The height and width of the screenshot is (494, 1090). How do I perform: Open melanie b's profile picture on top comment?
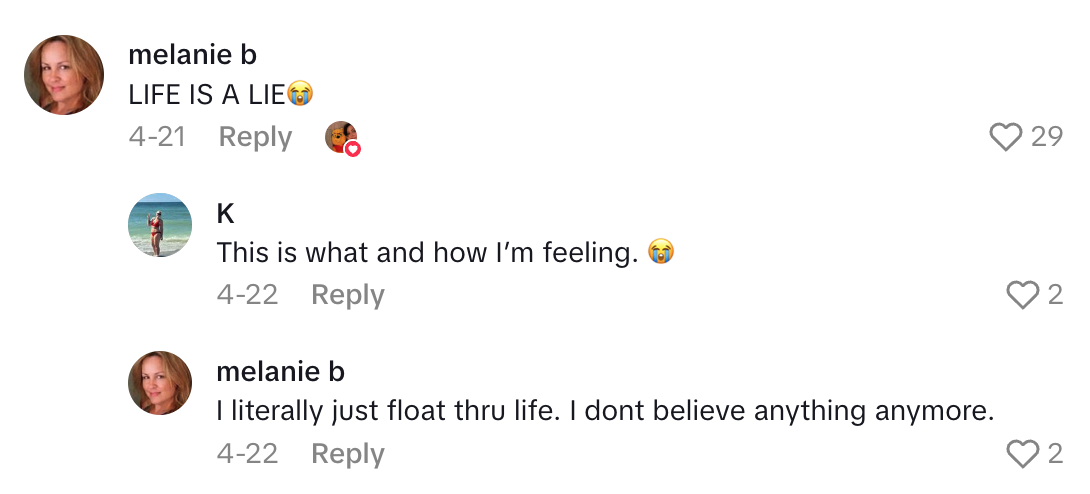(x=64, y=75)
